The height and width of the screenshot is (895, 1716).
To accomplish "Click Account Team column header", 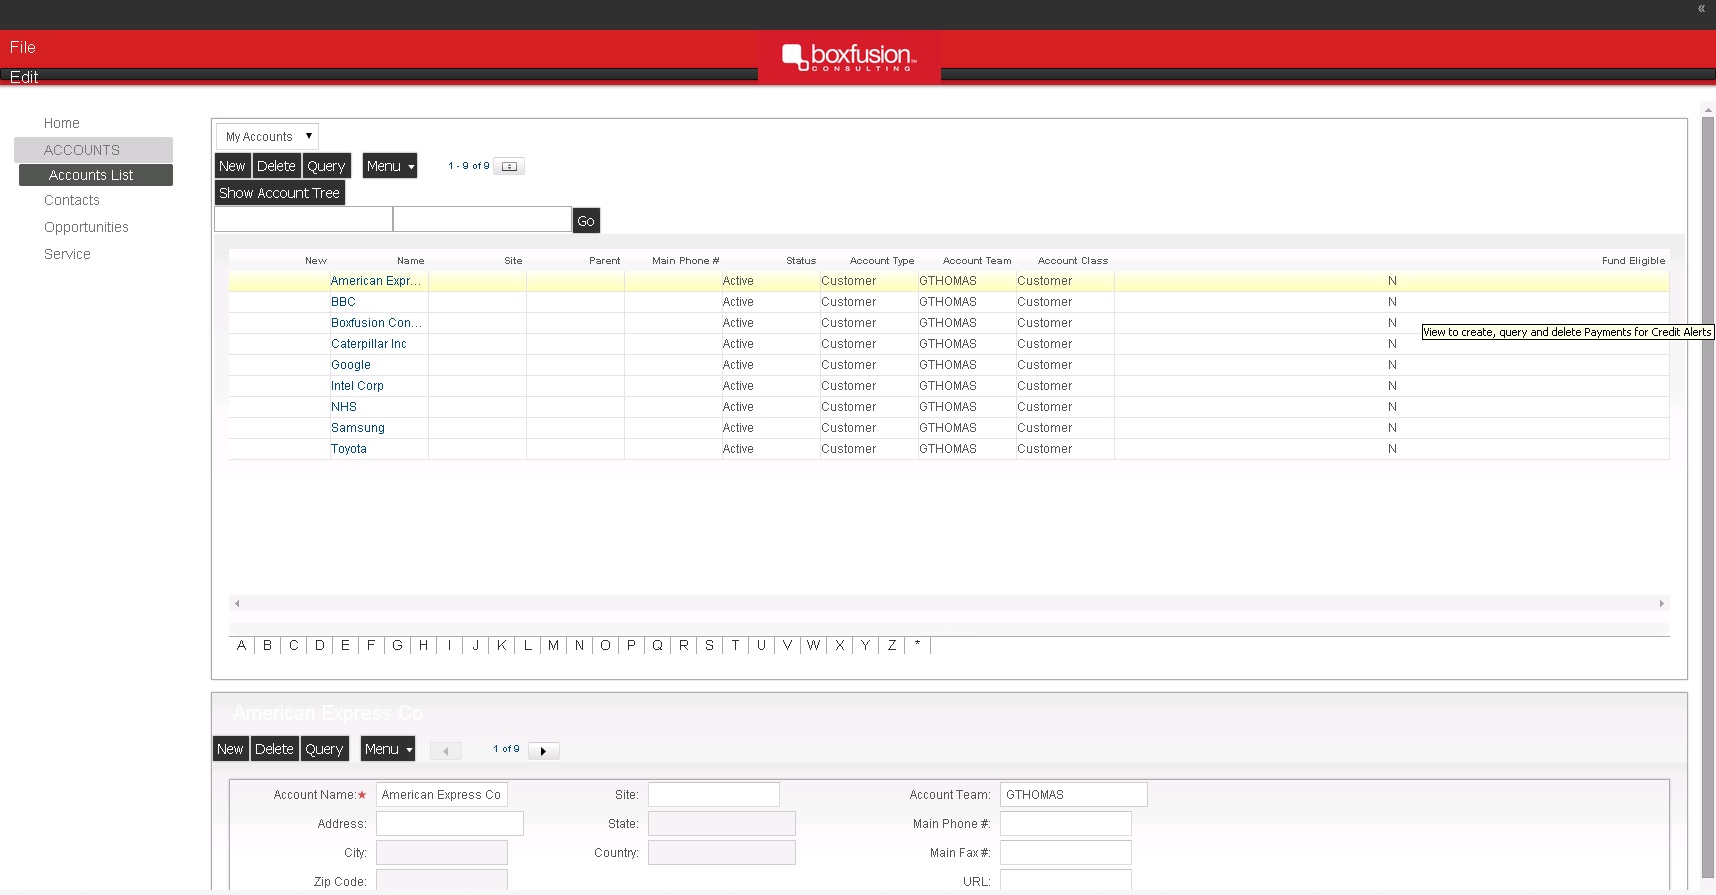I will pyautogui.click(x=977, y=261).
